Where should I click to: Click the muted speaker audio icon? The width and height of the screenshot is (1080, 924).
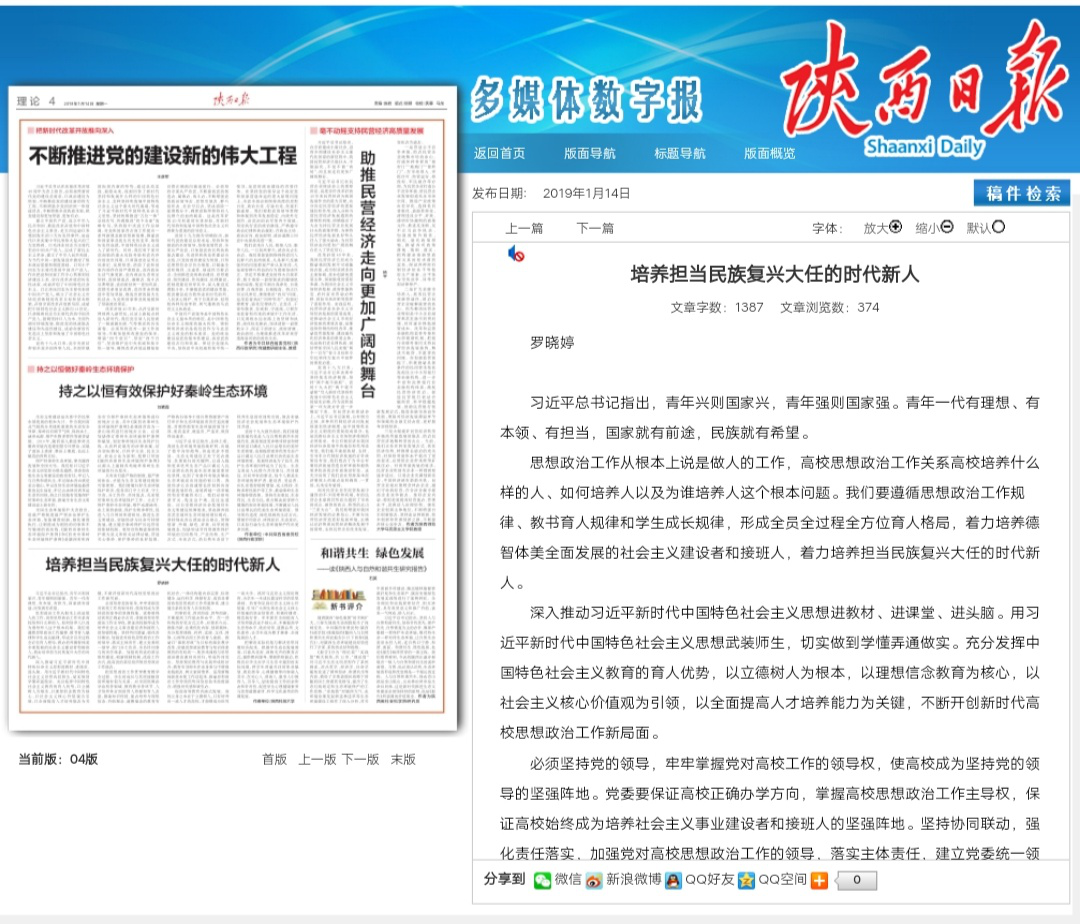coord(516,255)
